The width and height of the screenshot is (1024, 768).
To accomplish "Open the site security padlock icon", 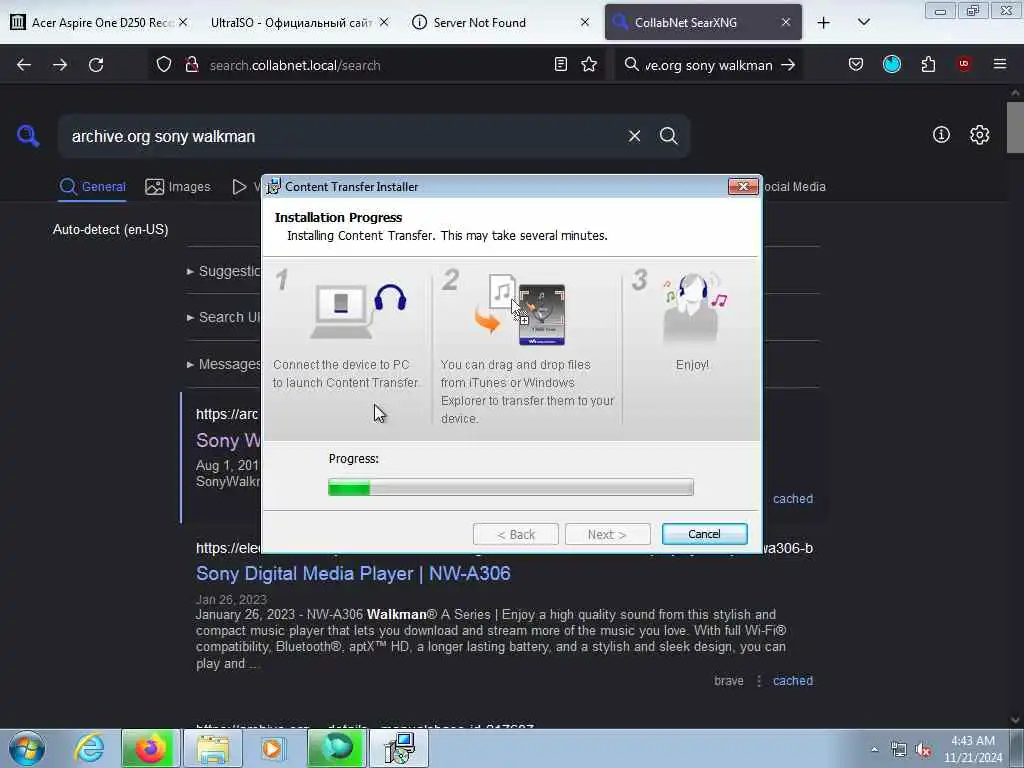I will [x=191, y=65].
